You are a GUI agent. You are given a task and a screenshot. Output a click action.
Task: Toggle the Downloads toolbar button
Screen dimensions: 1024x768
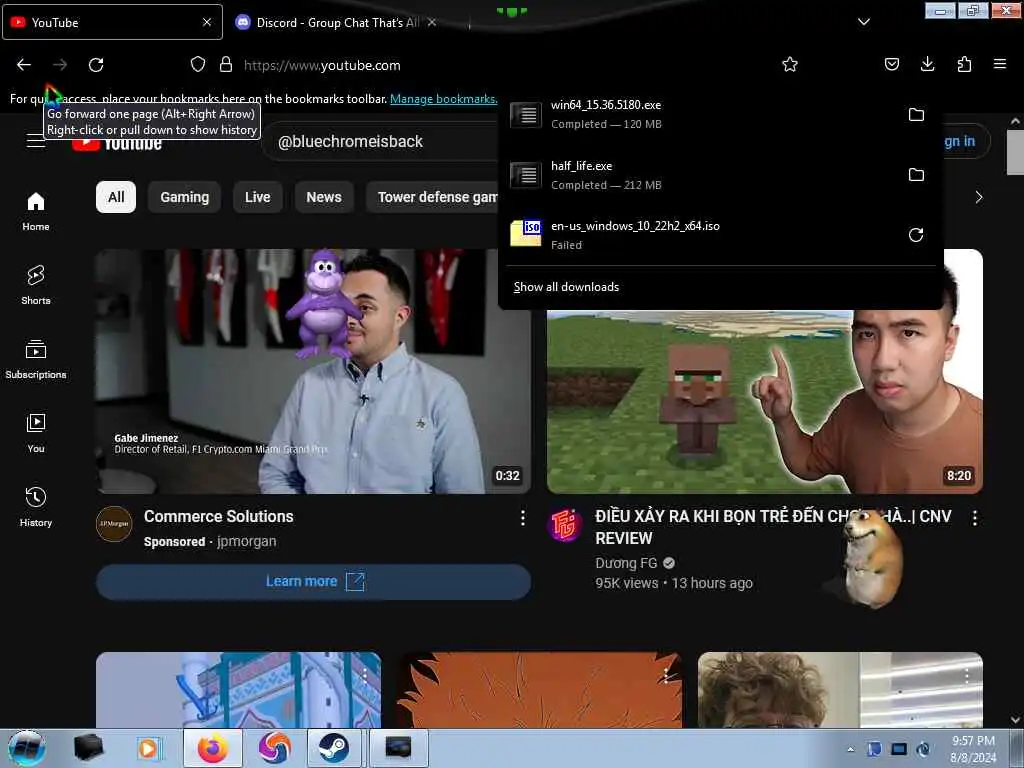click(x=927, y=64)
